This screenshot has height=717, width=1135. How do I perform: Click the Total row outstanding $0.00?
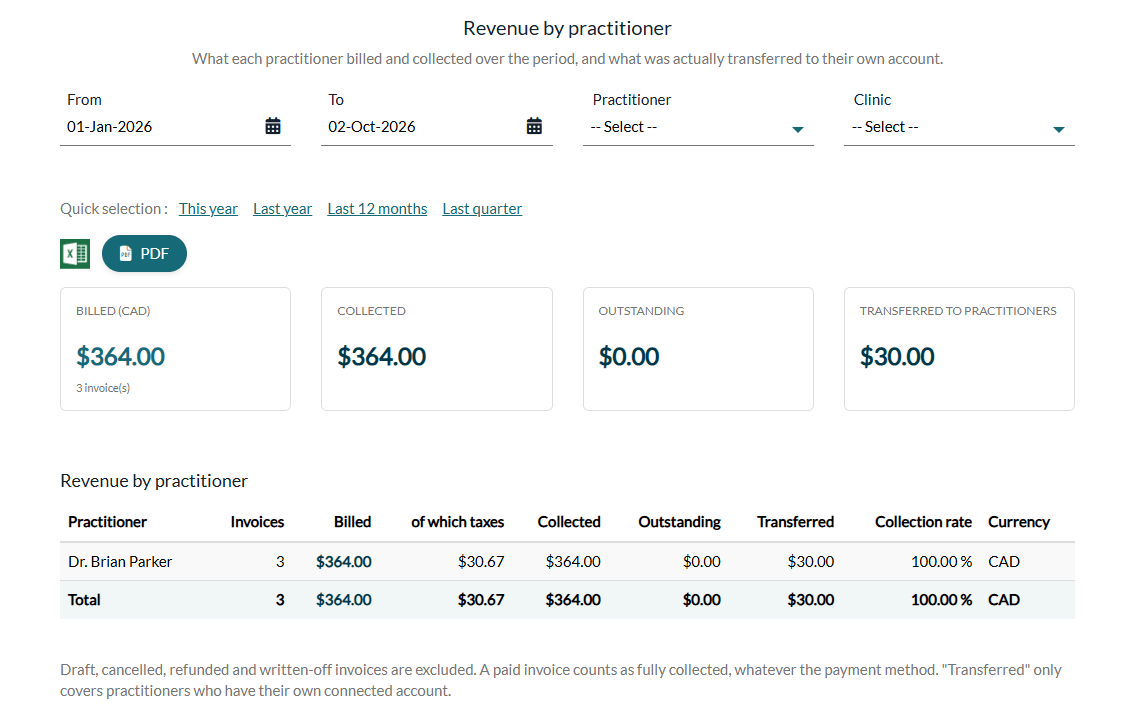click(x=701, y=601)
